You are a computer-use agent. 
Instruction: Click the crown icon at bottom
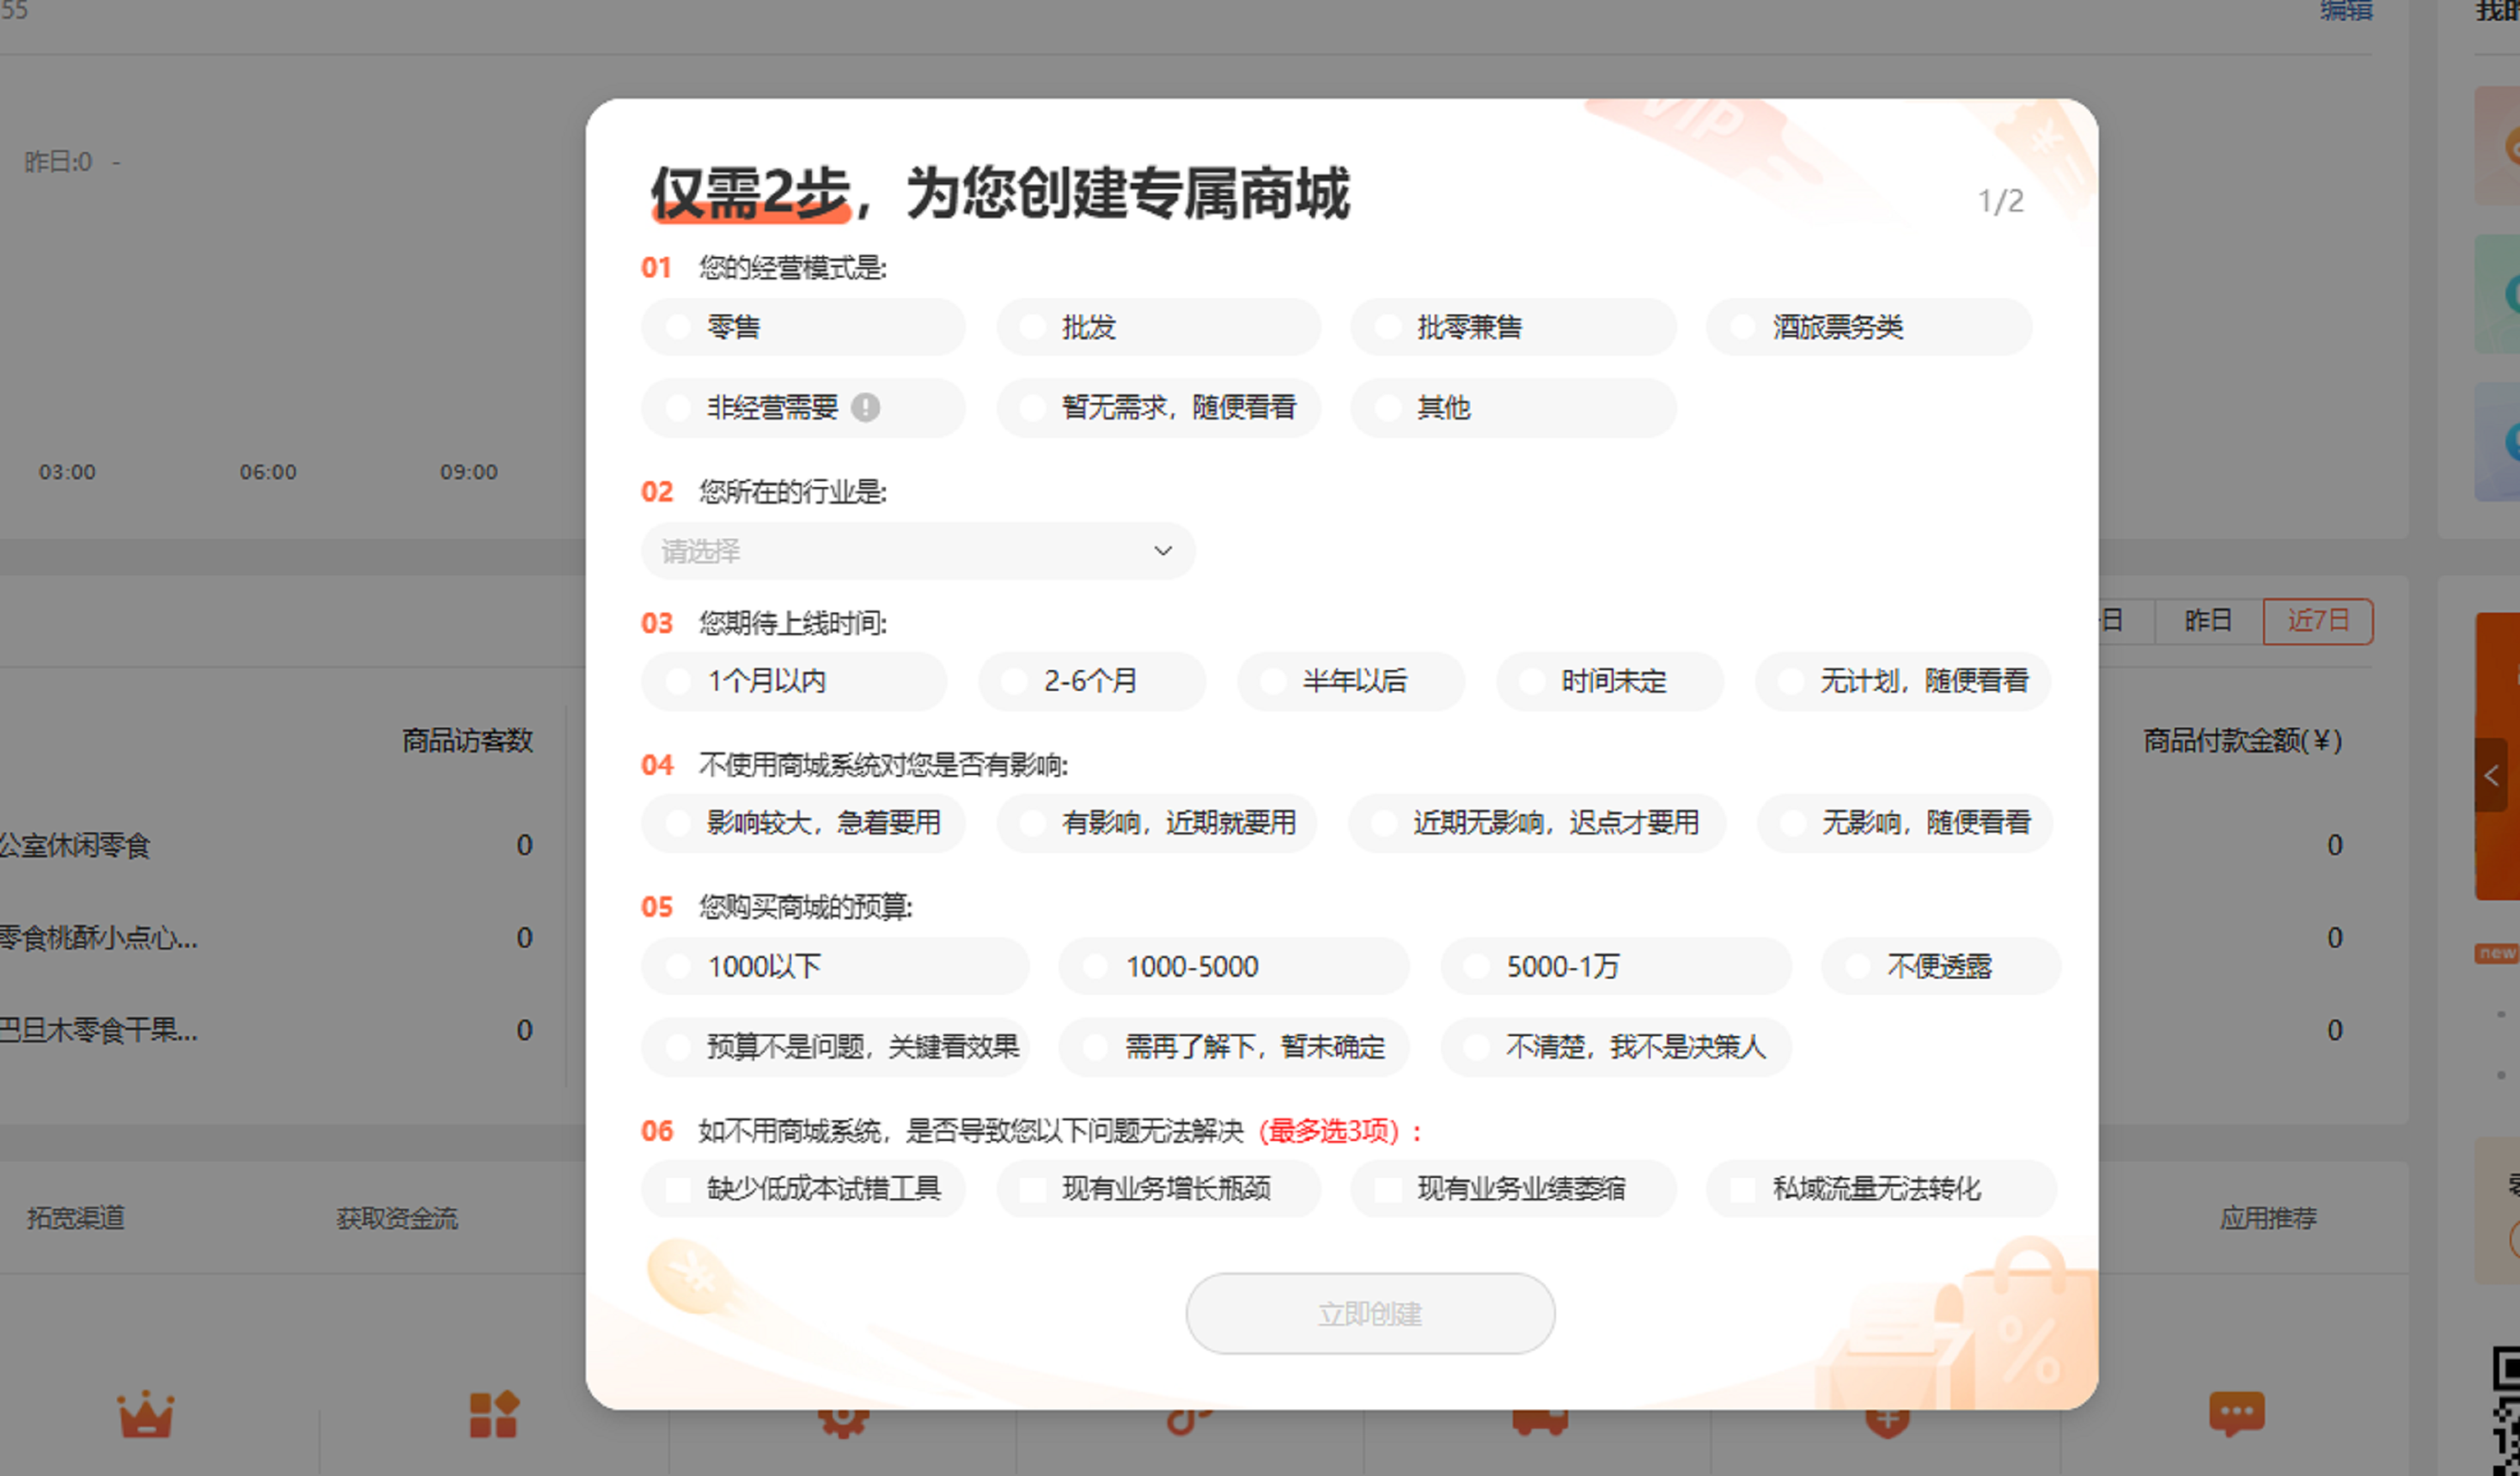pos(146,1415)
